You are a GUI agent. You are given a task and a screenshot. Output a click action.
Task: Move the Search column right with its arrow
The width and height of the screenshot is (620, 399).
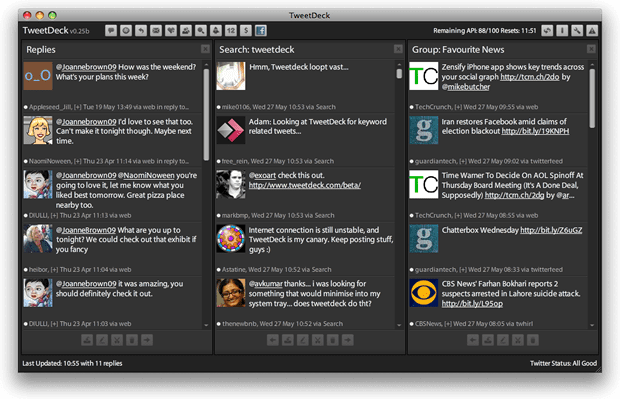click(x=348, y=340)
